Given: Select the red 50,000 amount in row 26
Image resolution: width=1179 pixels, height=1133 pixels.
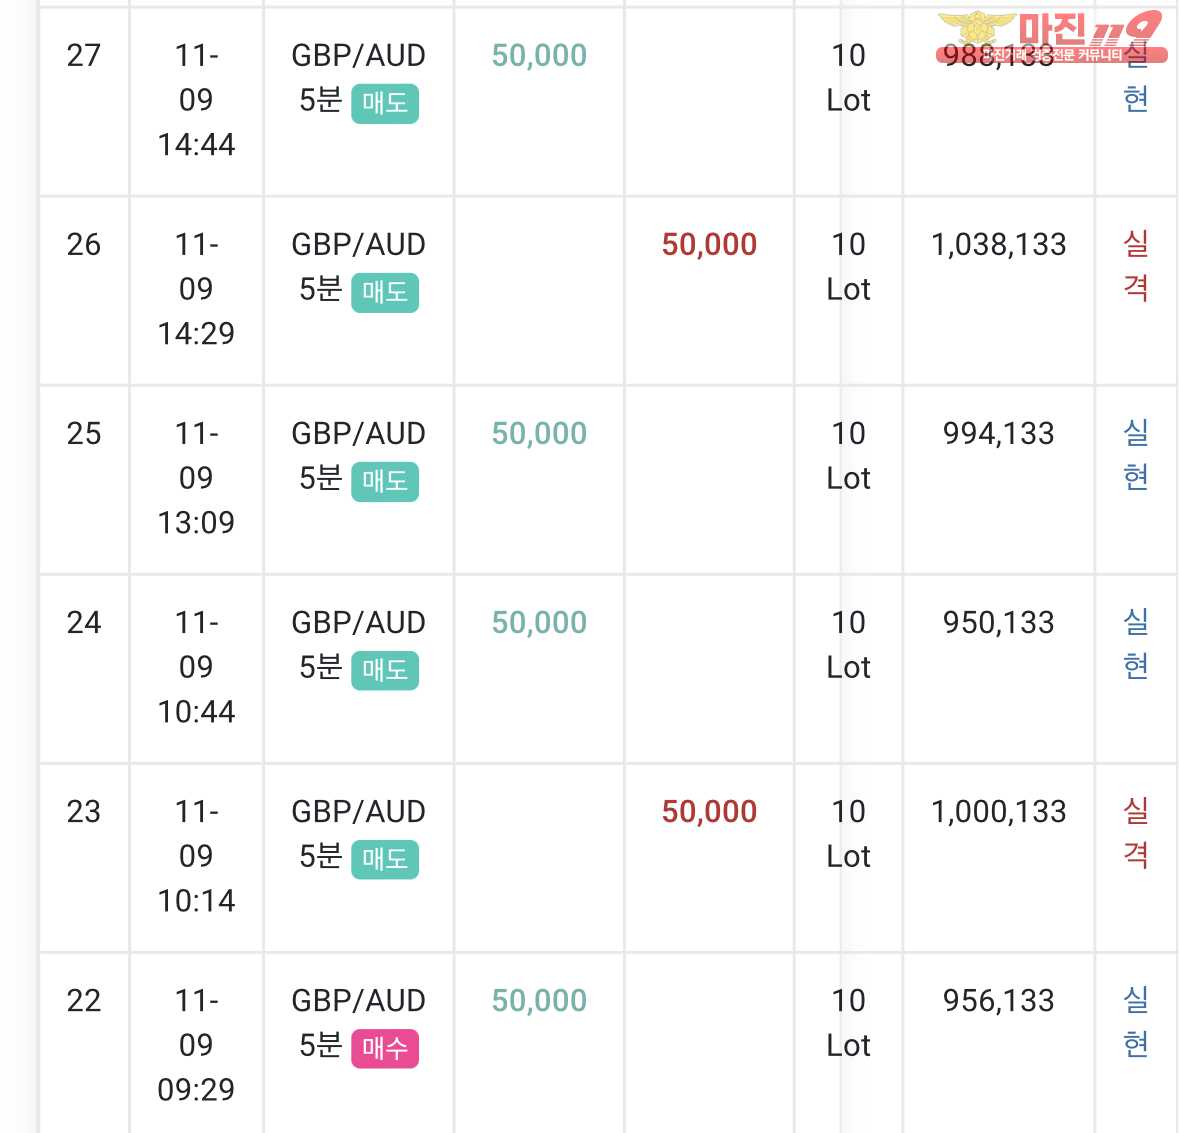Looking at the screenshot, I should point(709,244).
